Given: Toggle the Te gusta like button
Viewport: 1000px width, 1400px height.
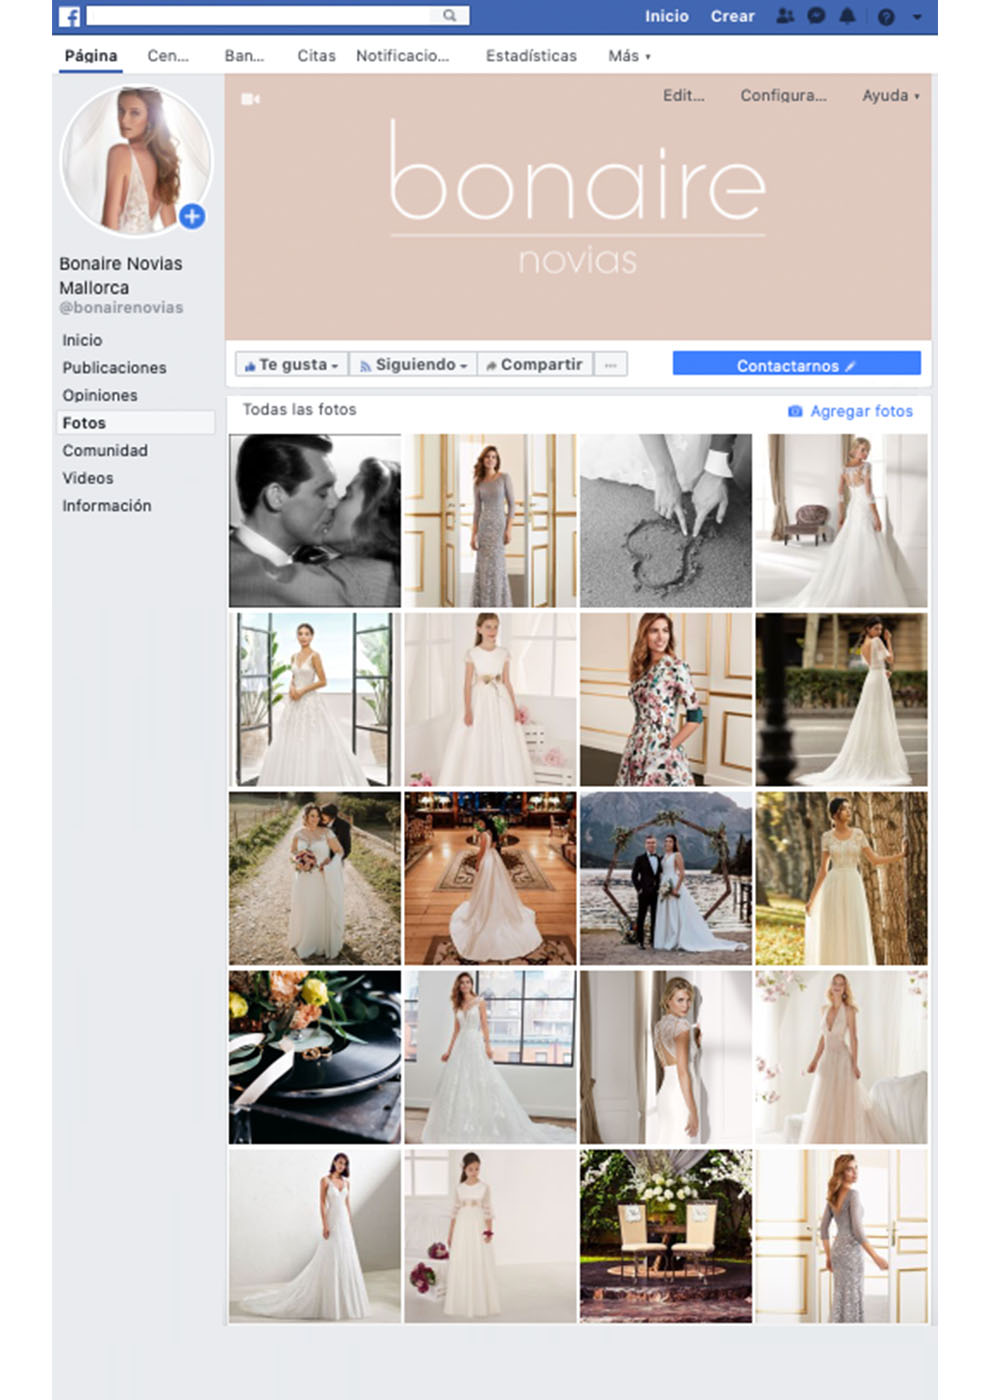Looking at the screenshot, I should tap(291, 365).
